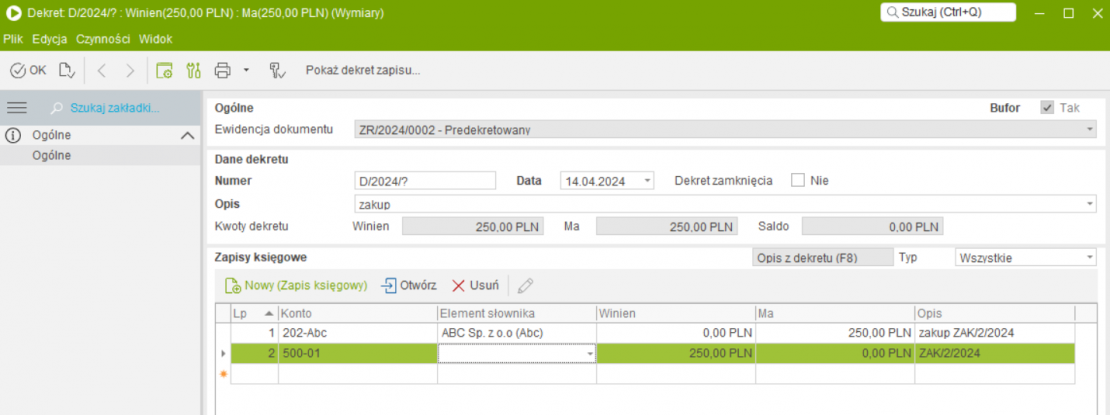
Task: Click Nowy (Zapis księgowy) button
Action: (x=297, y=285)
